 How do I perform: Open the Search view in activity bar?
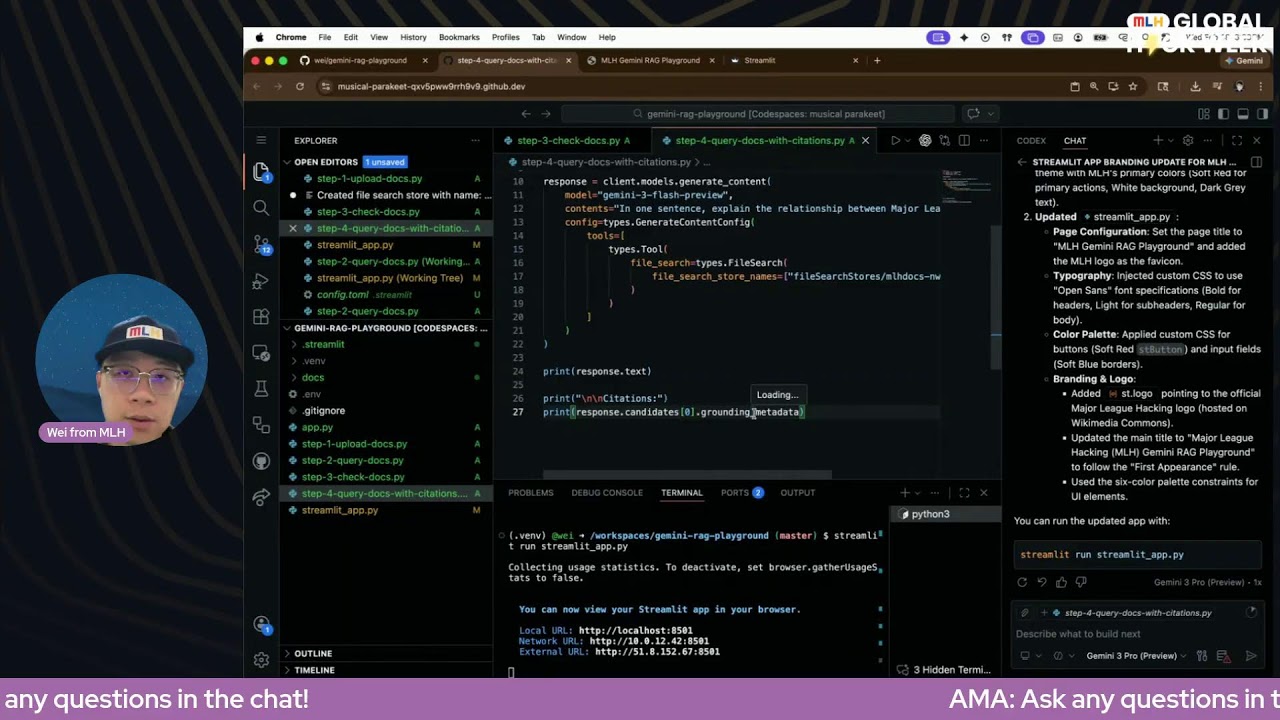pyautogui.click(x=261, y=207)
